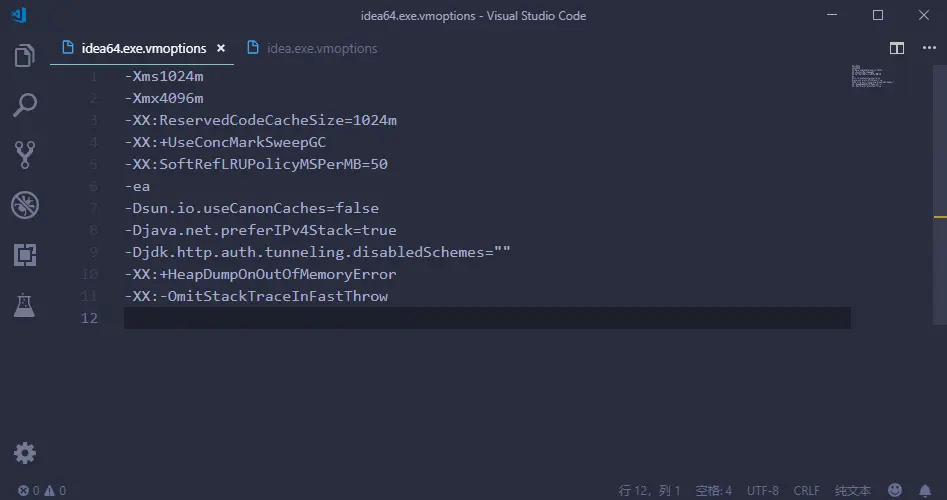Change language mode 纯文本
The height and width of the screenshot is (500, 947).
(853, 491)
